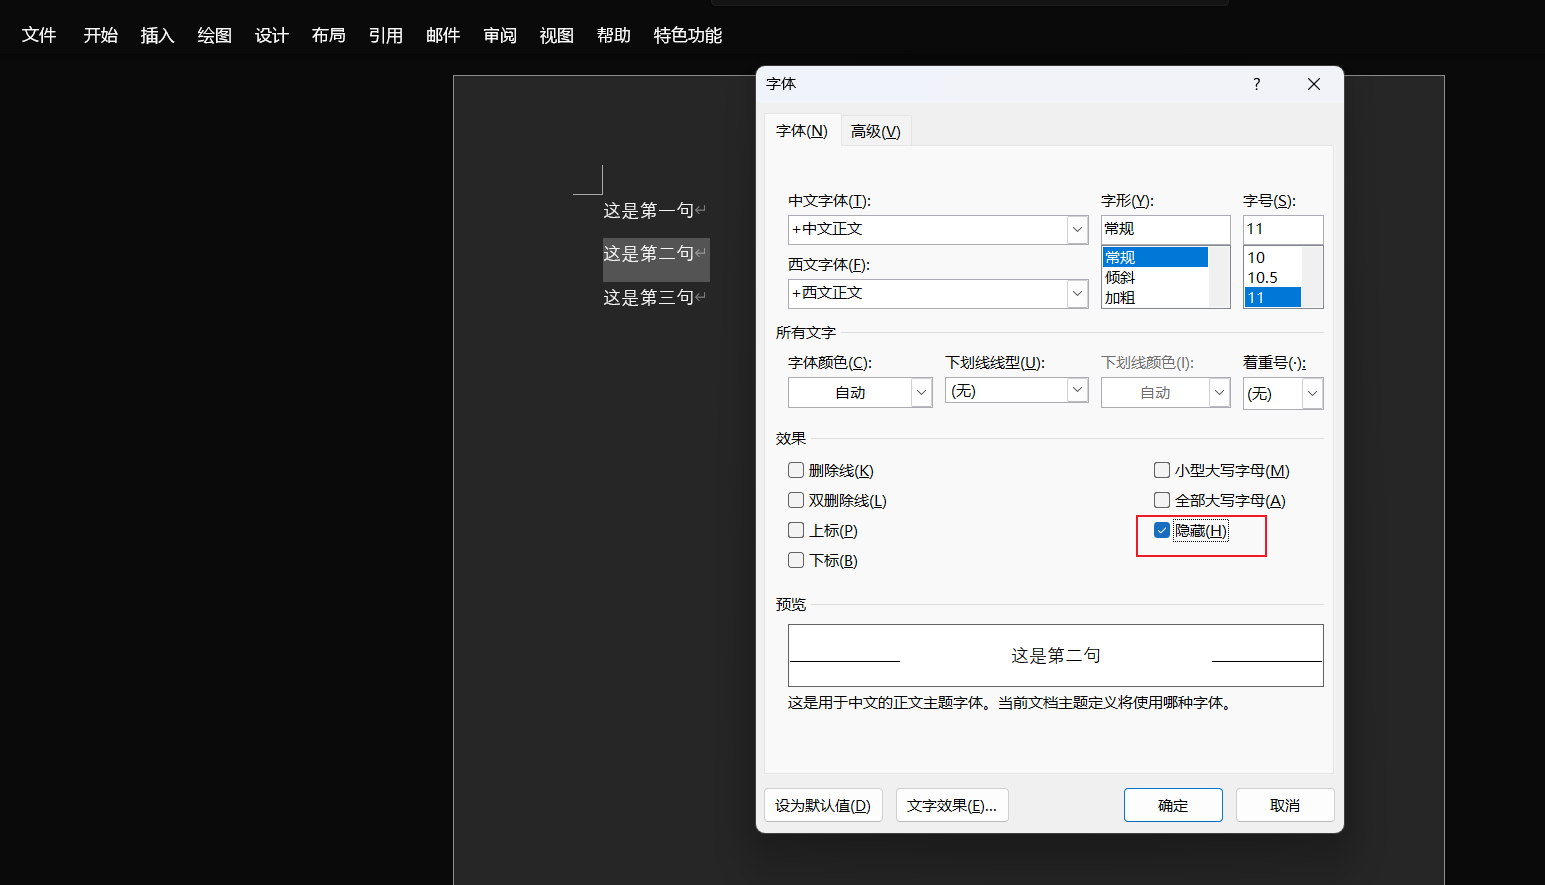Open the 字体颜色 color picker dropdown

click(x=921, y=393)
